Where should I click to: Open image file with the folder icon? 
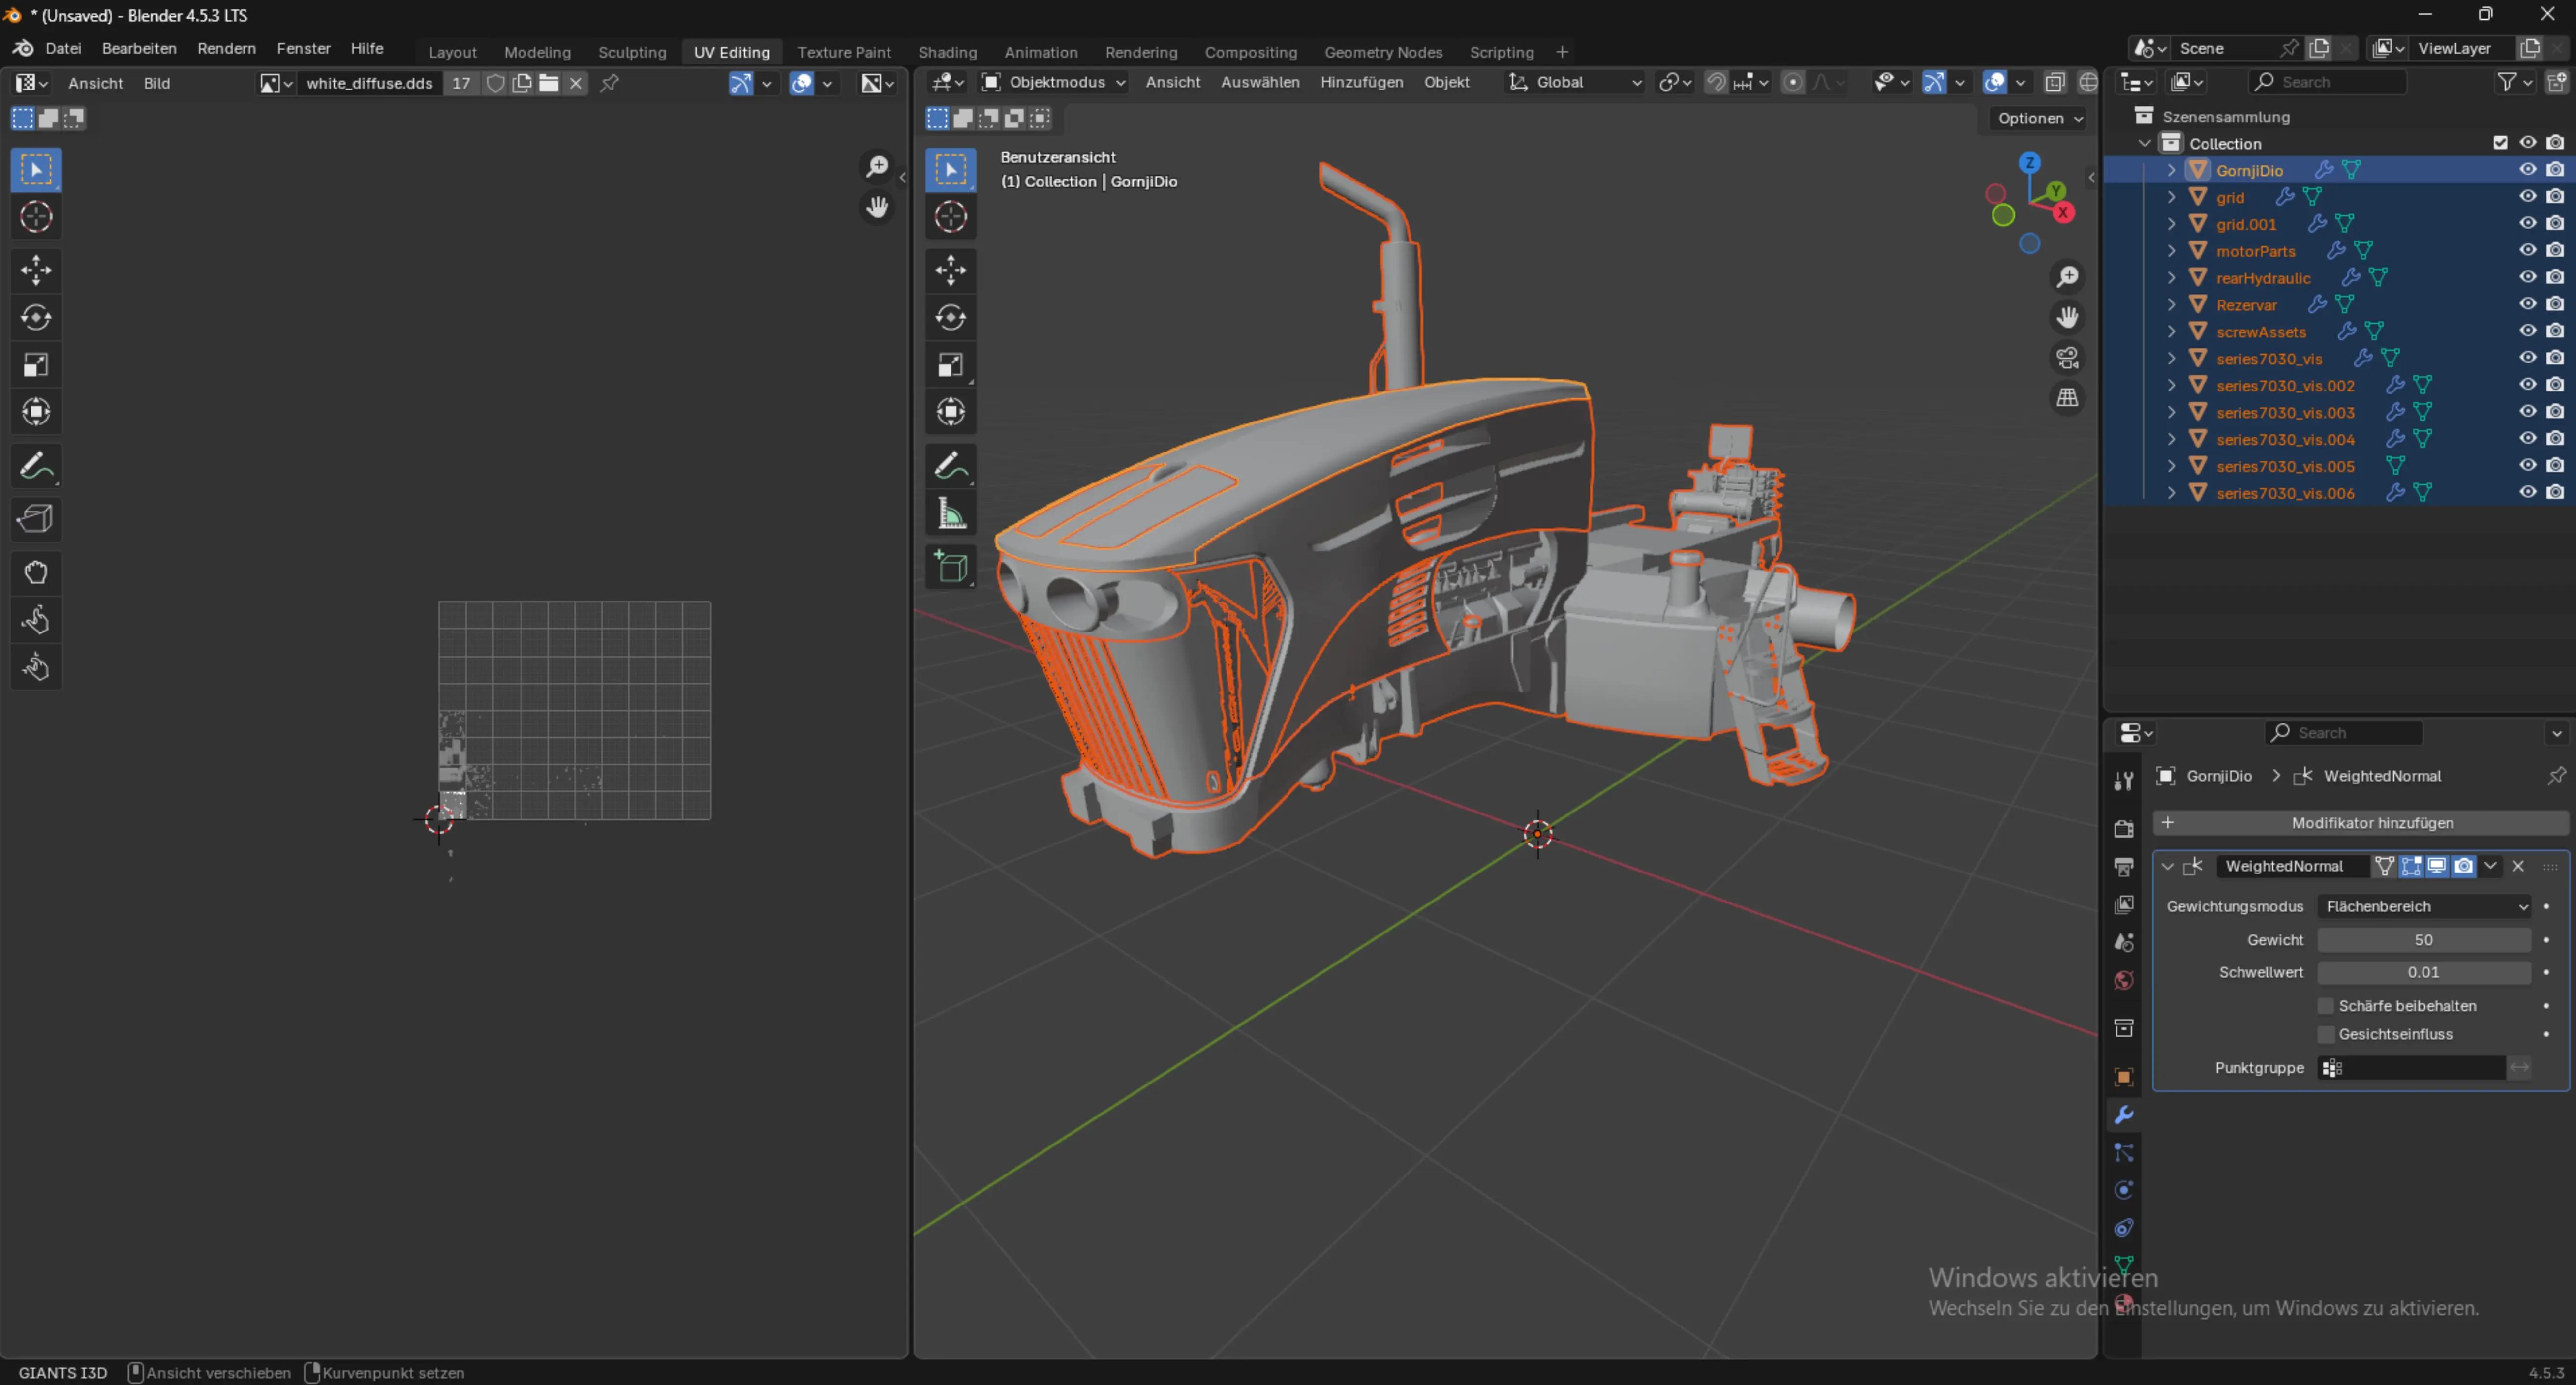(x=549, y=83)
